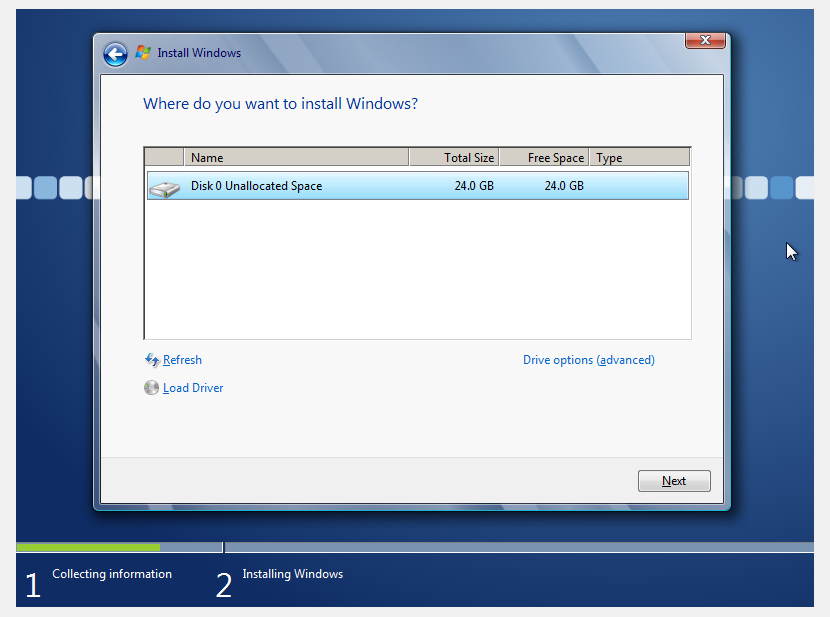Close the Install Windows dialog

pos(705,40)
